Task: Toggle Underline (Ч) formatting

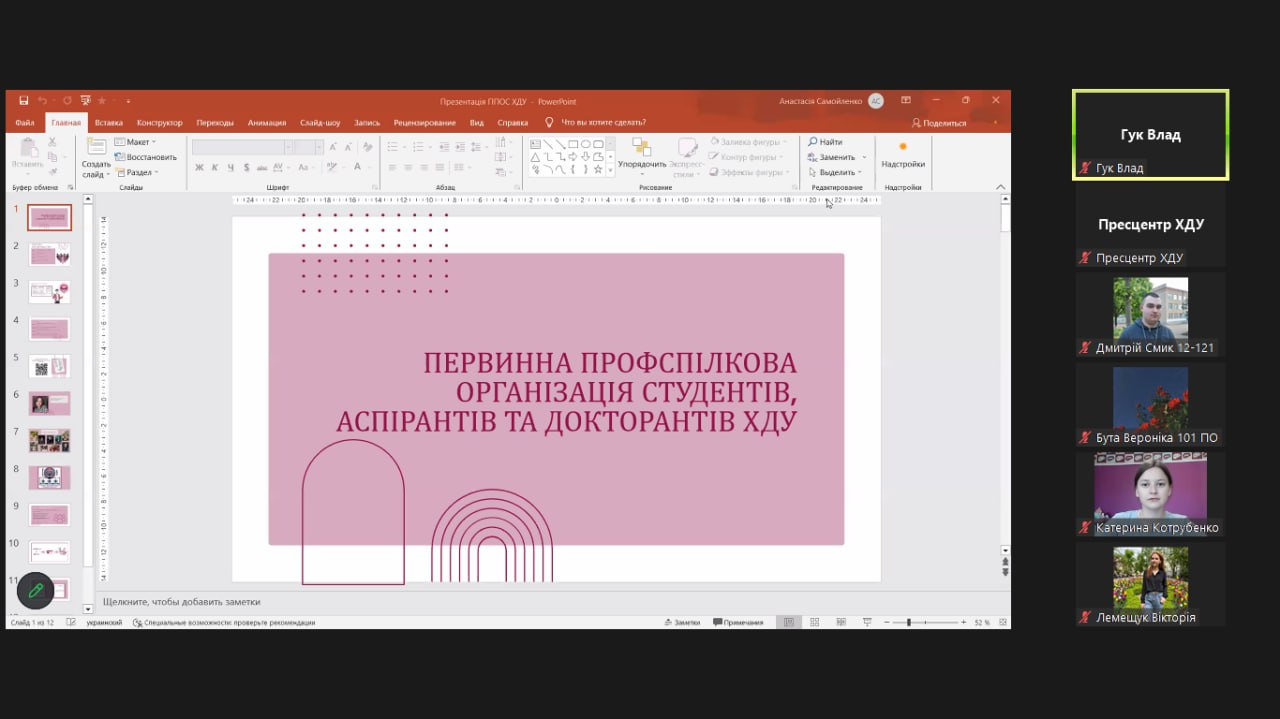Action: [x=231, y=167]
